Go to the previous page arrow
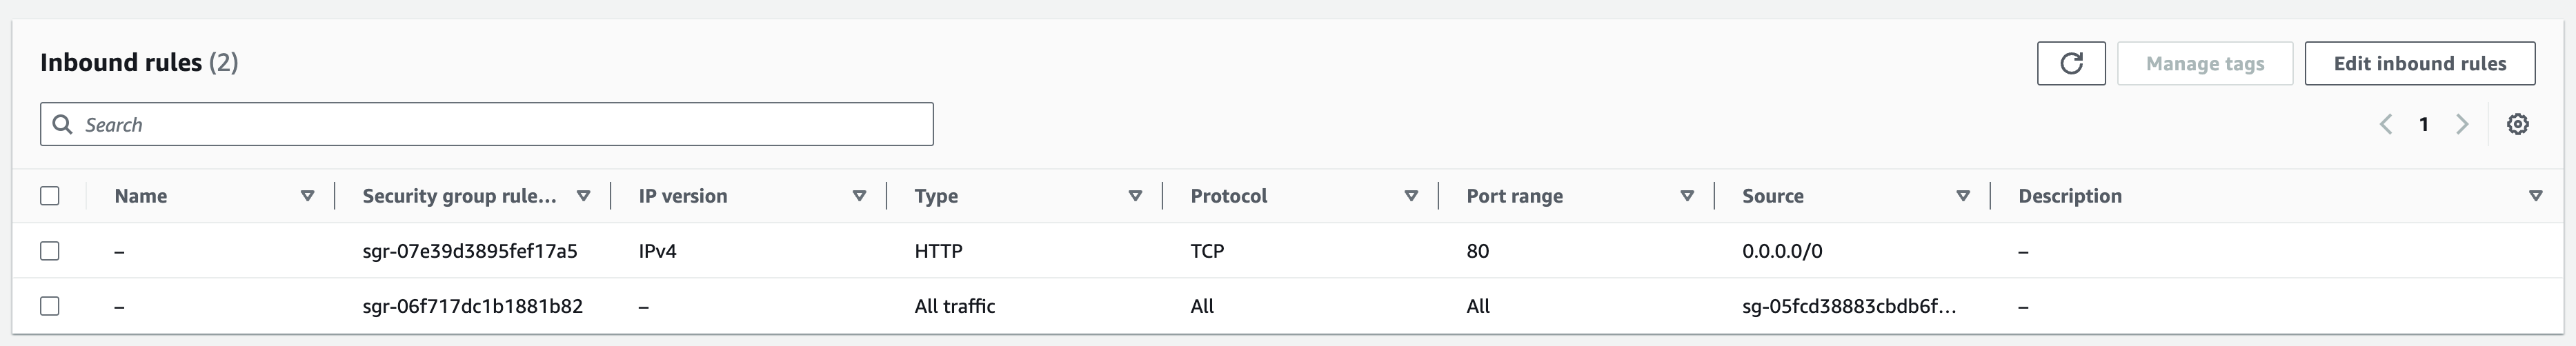2576x346 pixels. coord(2386,124)
